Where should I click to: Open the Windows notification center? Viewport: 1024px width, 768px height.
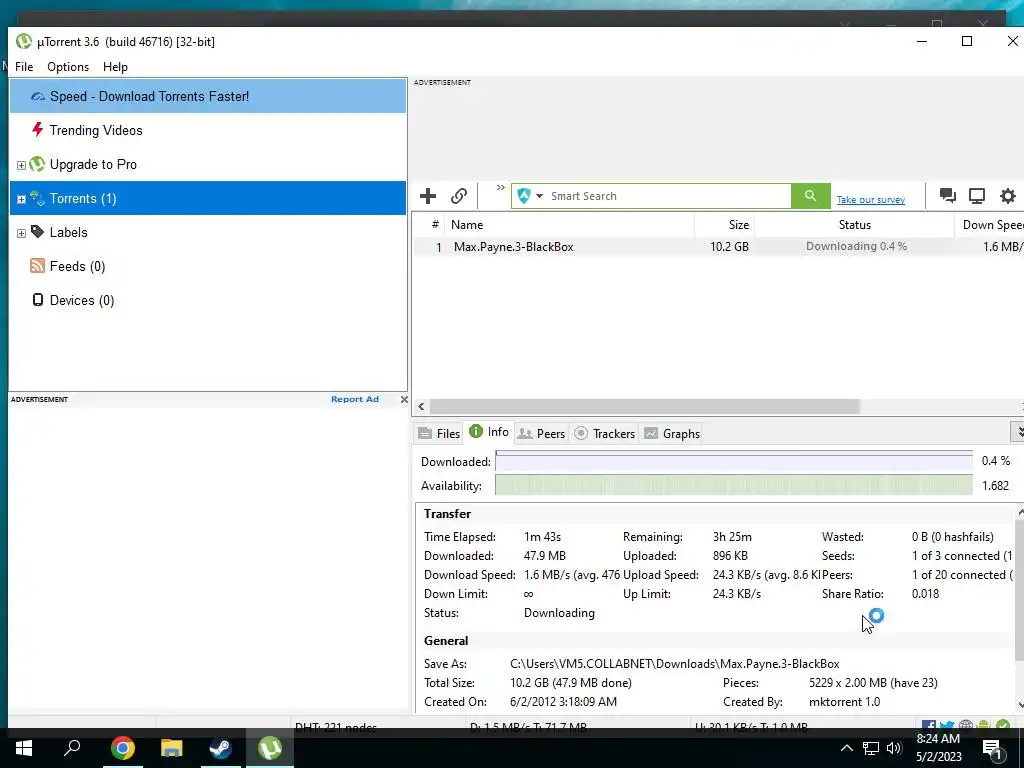[x=992, y=748]
